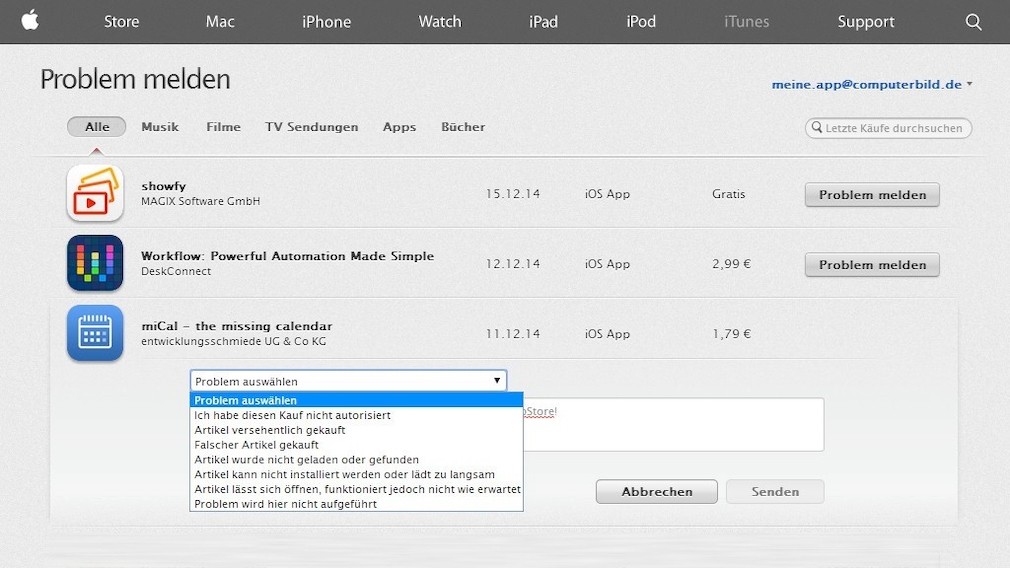Click the Abbrechen button

[656, 491]
